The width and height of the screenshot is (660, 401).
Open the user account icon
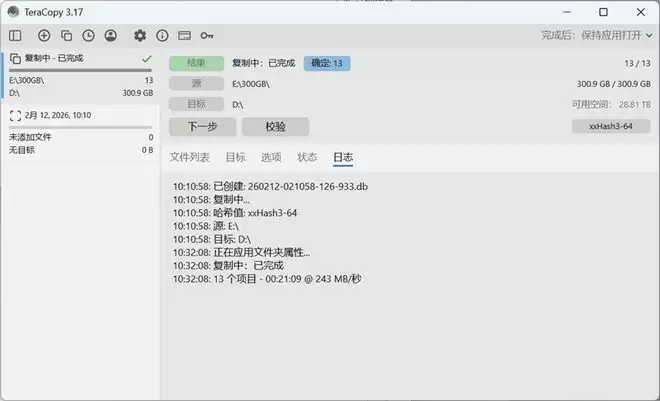point(111,36)
